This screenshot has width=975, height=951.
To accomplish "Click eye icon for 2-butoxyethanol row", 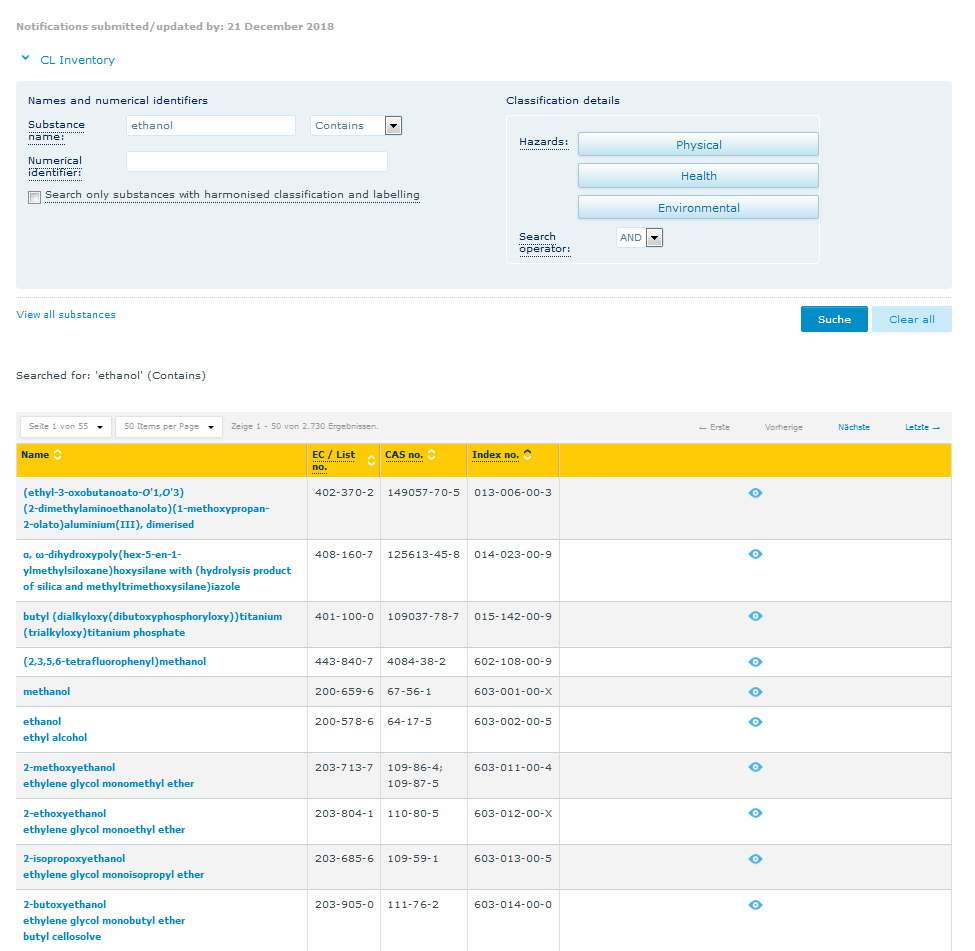I will point(755,905).
